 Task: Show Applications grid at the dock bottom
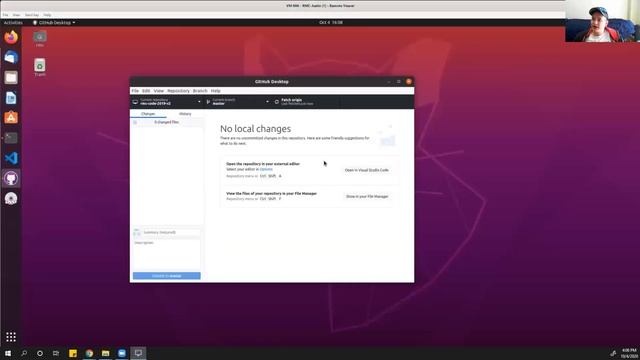[11, 337]
